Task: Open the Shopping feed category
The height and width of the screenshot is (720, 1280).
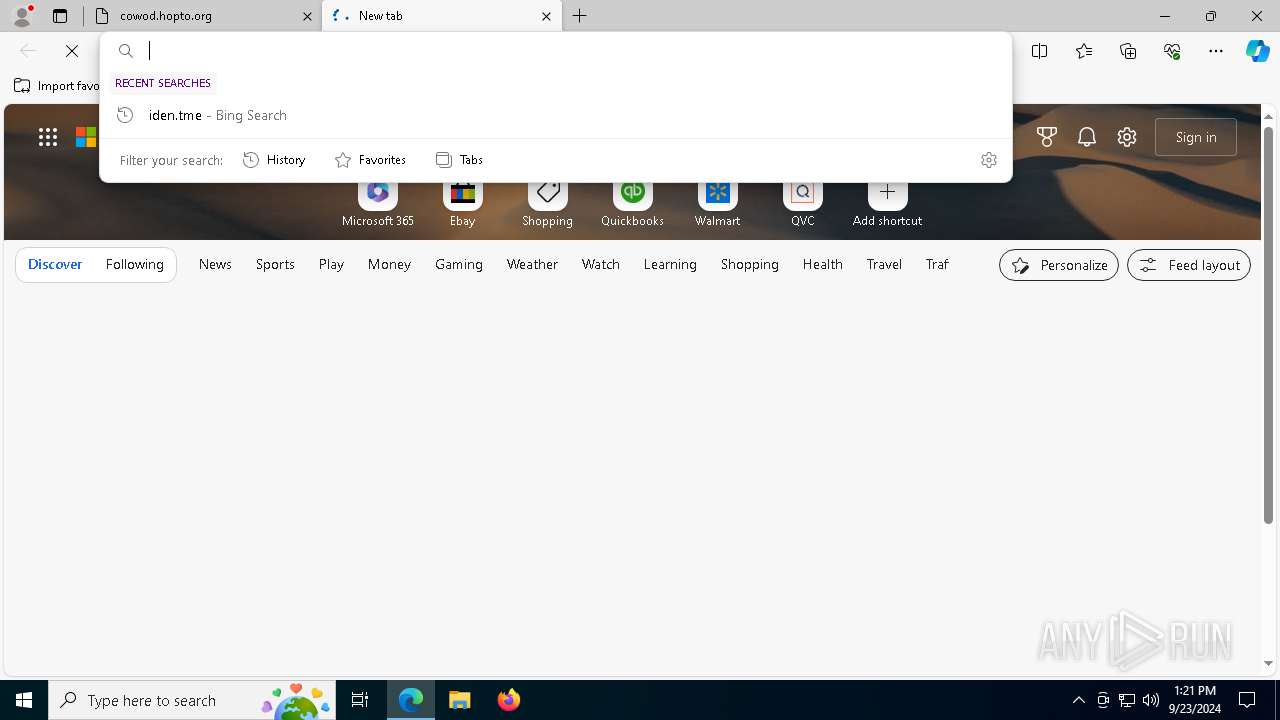Action: [750, 265]
